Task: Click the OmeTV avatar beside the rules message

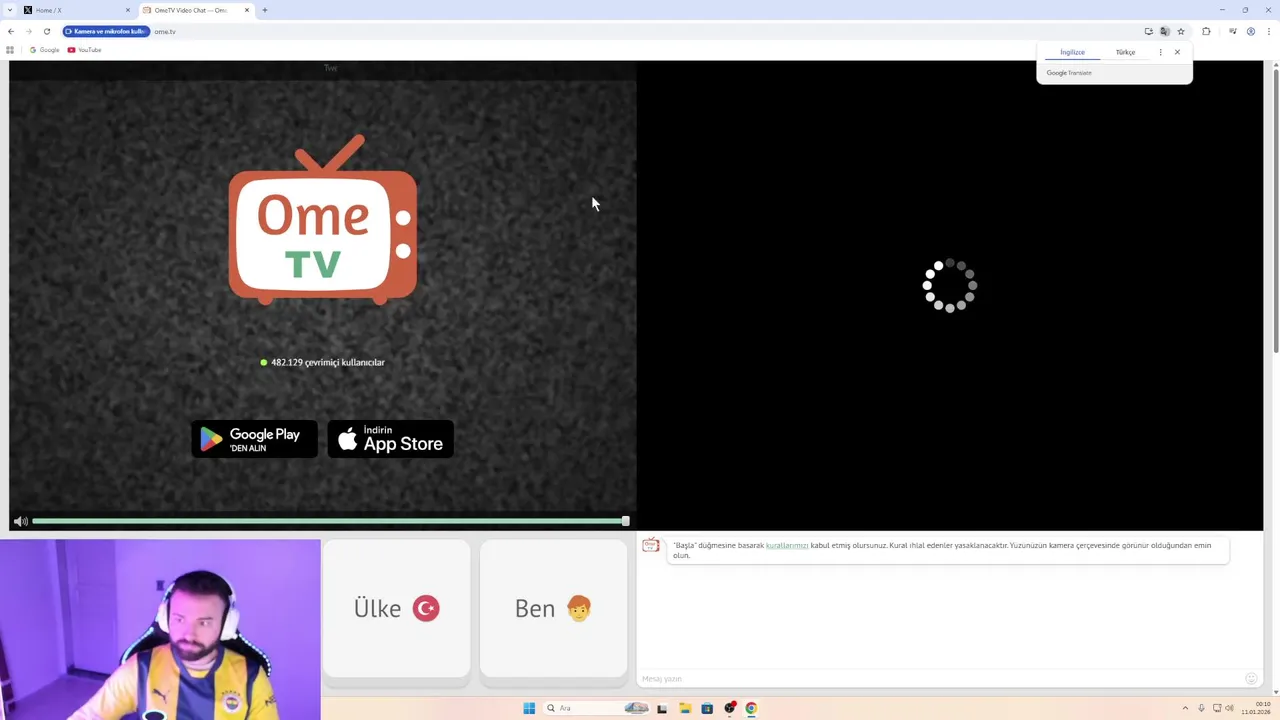Action: pyautogui.click(x=651, y=546)
